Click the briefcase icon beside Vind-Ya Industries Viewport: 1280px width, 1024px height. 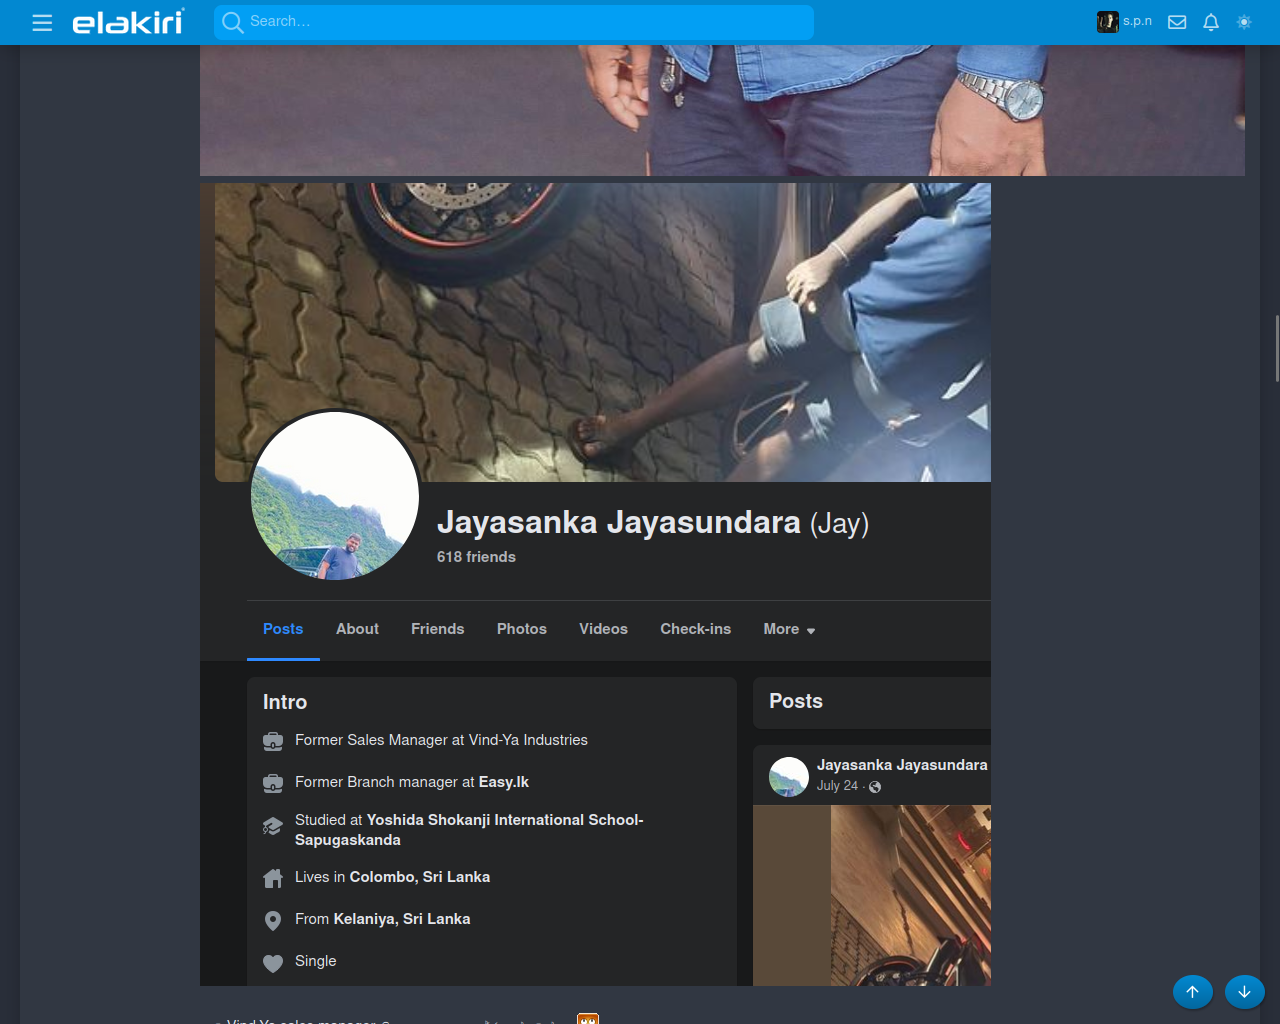coord(273,741)
